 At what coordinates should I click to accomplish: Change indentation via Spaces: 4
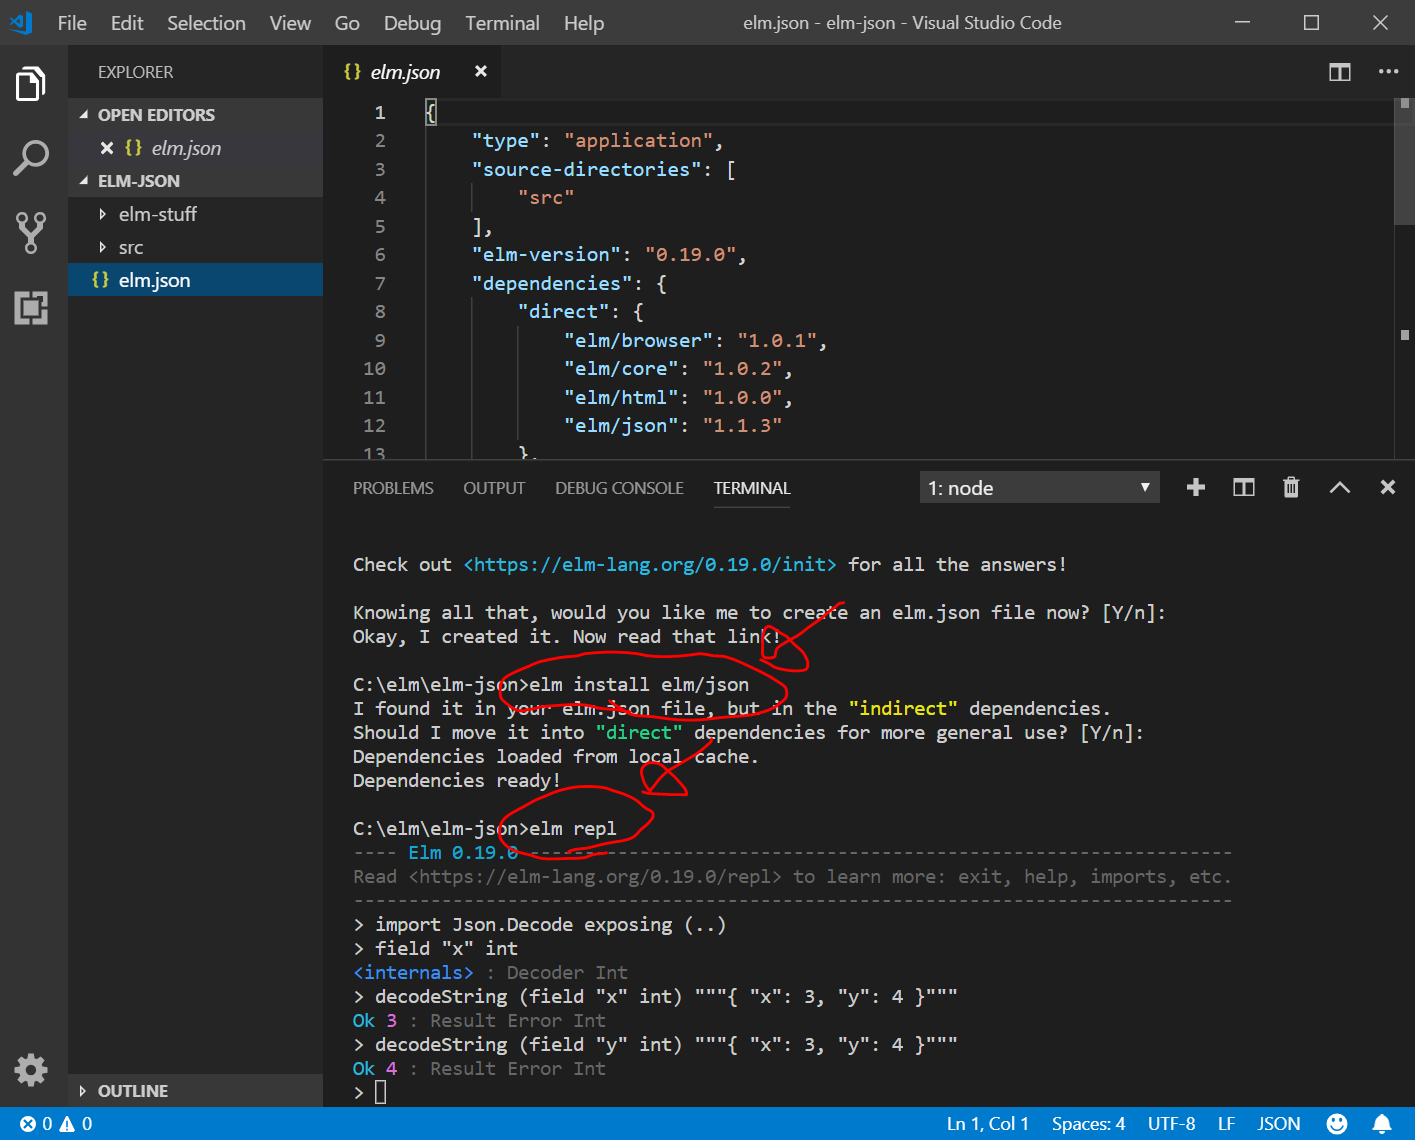1088,1124
